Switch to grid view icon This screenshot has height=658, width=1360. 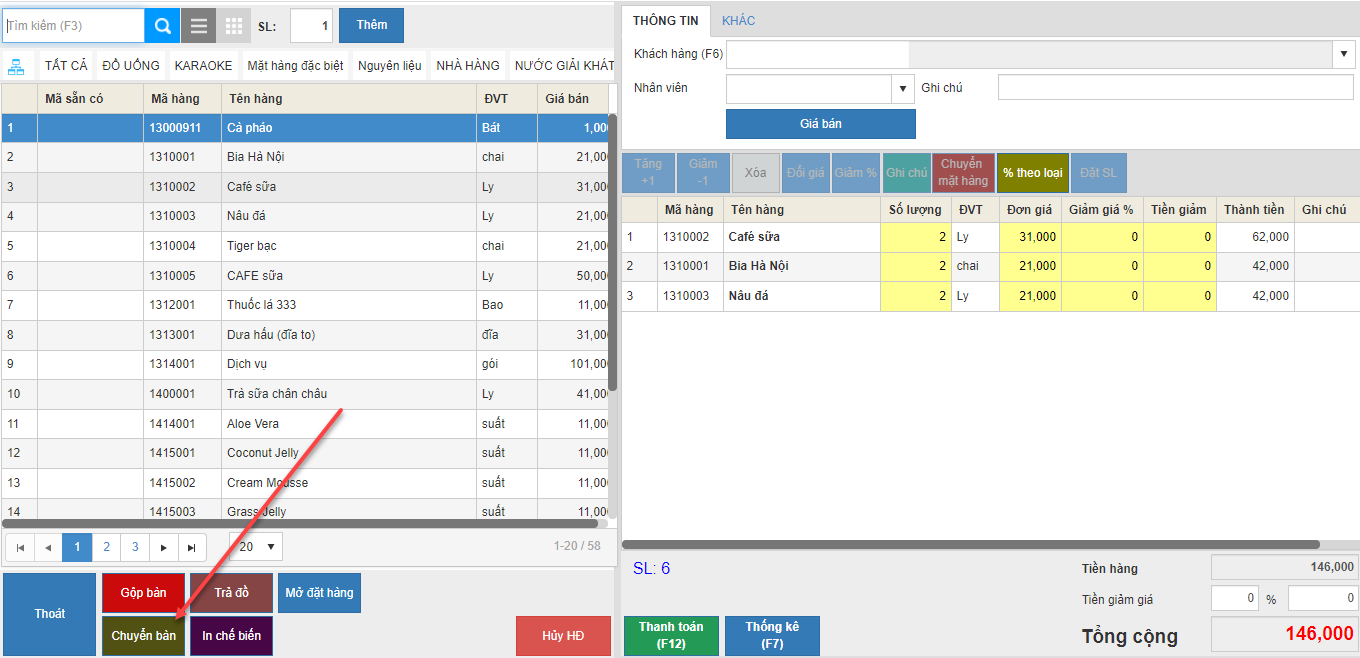(233, 26)
